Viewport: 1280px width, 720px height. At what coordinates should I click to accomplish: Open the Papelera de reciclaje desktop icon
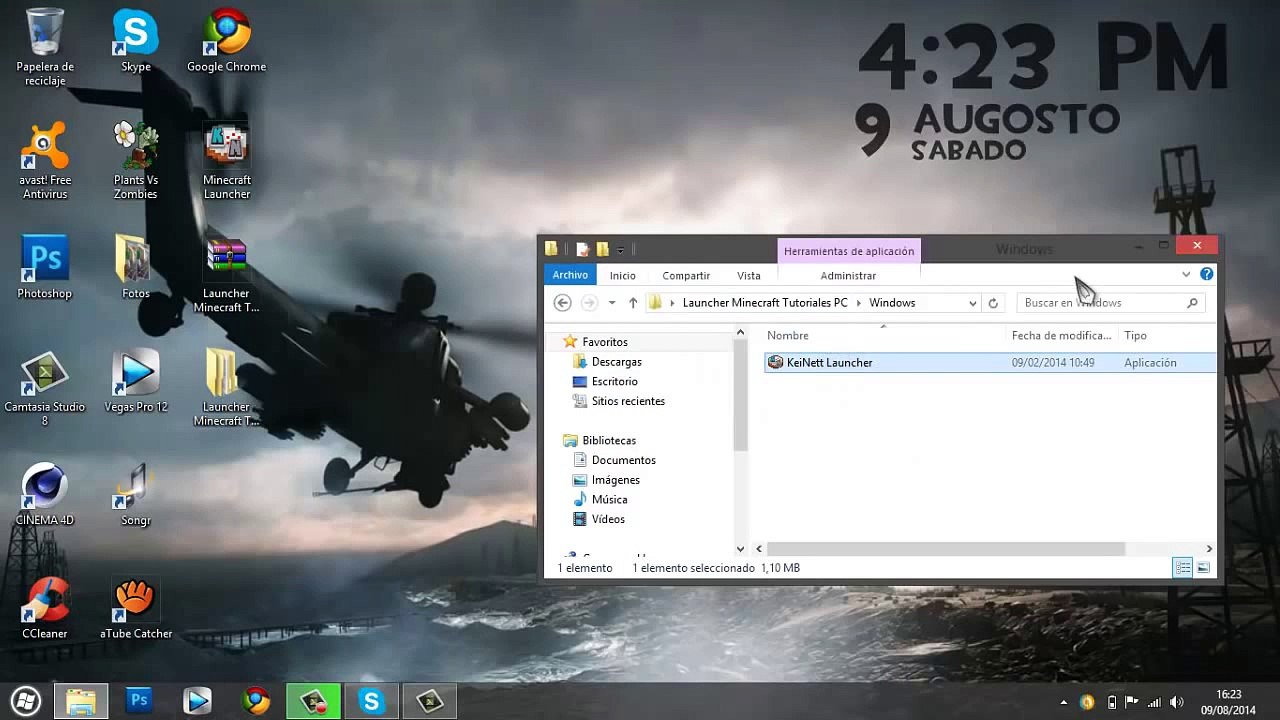point(45,47)
